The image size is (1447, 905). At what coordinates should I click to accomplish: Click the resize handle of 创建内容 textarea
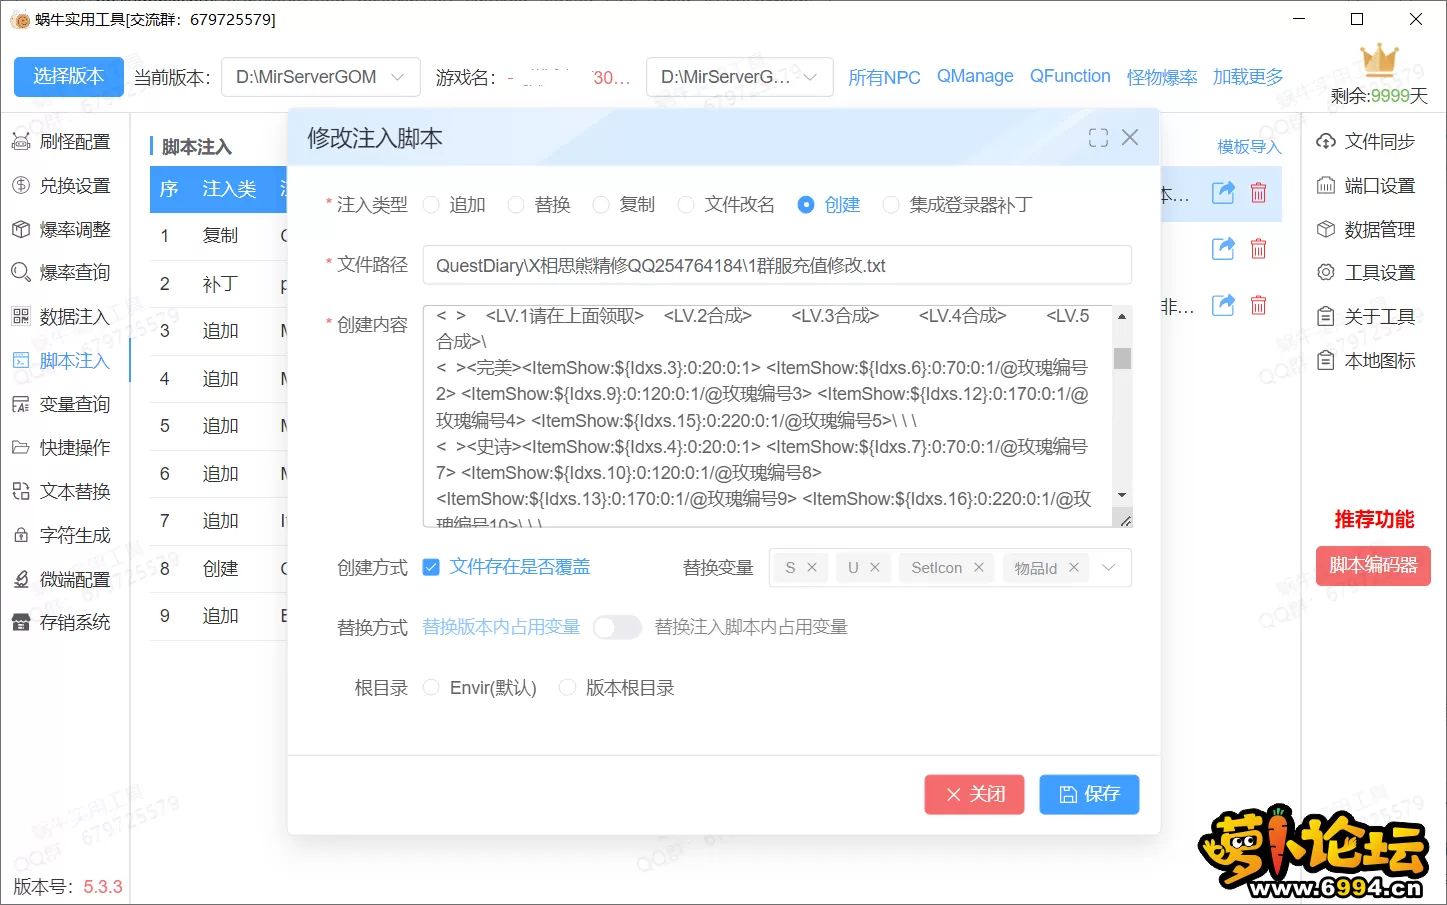[x=1125, y=520]
